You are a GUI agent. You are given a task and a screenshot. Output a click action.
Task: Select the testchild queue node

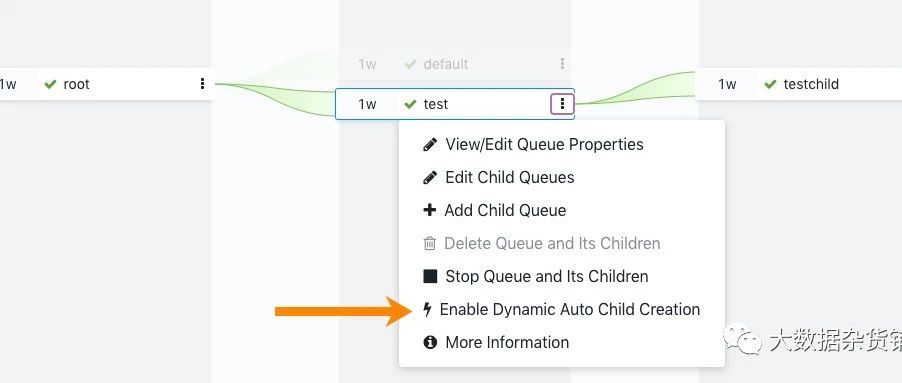[798, 84]
